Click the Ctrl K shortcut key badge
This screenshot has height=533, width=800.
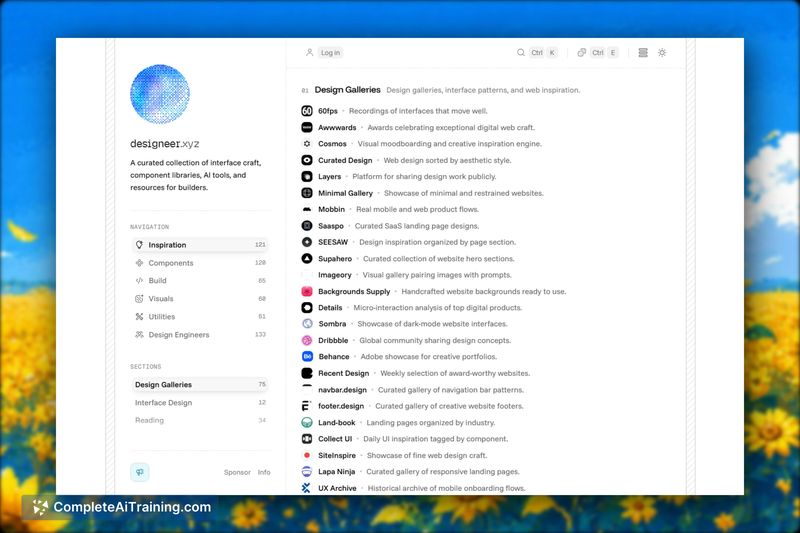pos(543,53)
